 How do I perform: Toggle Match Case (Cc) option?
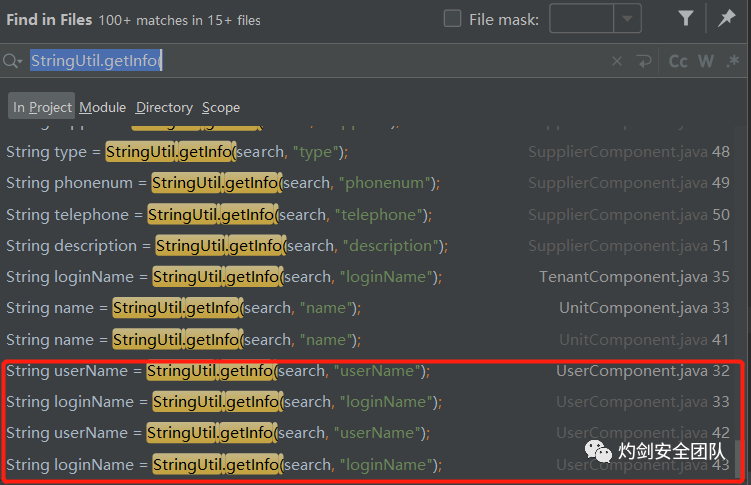tap(678, 62)
